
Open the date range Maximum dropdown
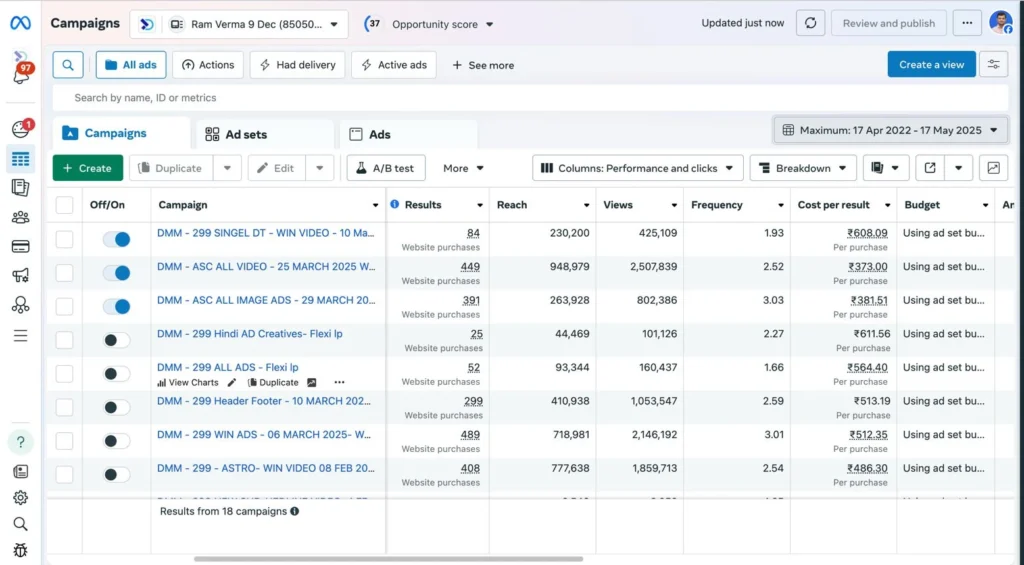890,130
